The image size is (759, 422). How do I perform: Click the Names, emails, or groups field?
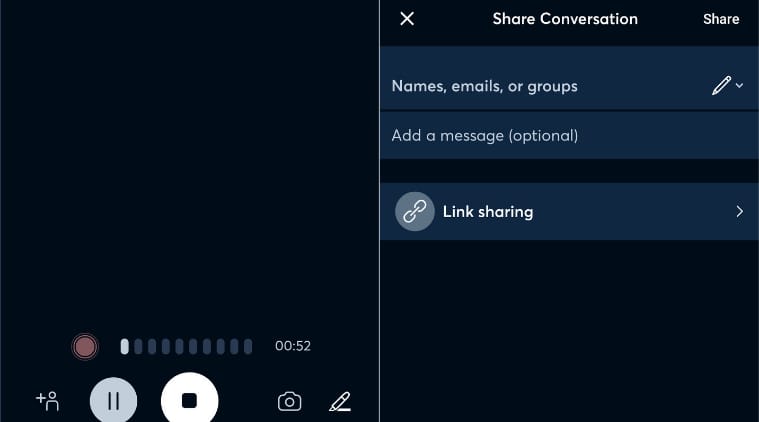(x=569, y=79)
